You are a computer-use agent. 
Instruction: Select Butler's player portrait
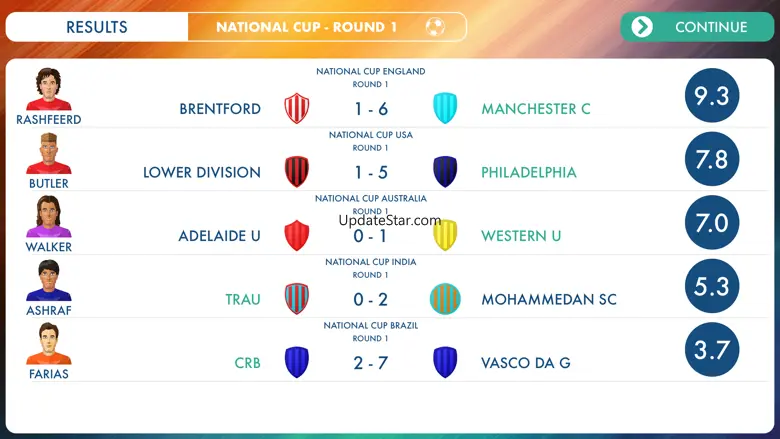point(49,153)
